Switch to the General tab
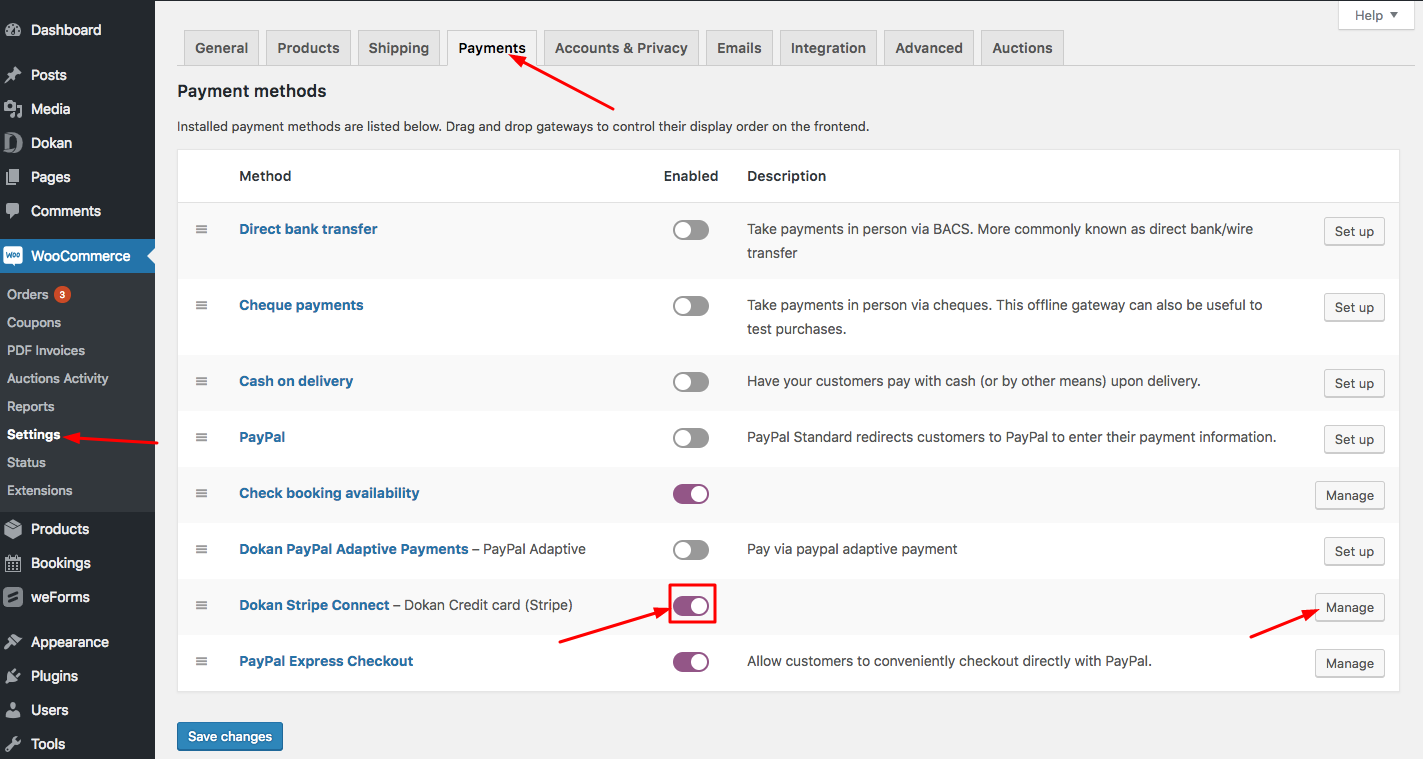Image resolution: width=1423 pixels, height=759 pixels. (x=221, y=48)
